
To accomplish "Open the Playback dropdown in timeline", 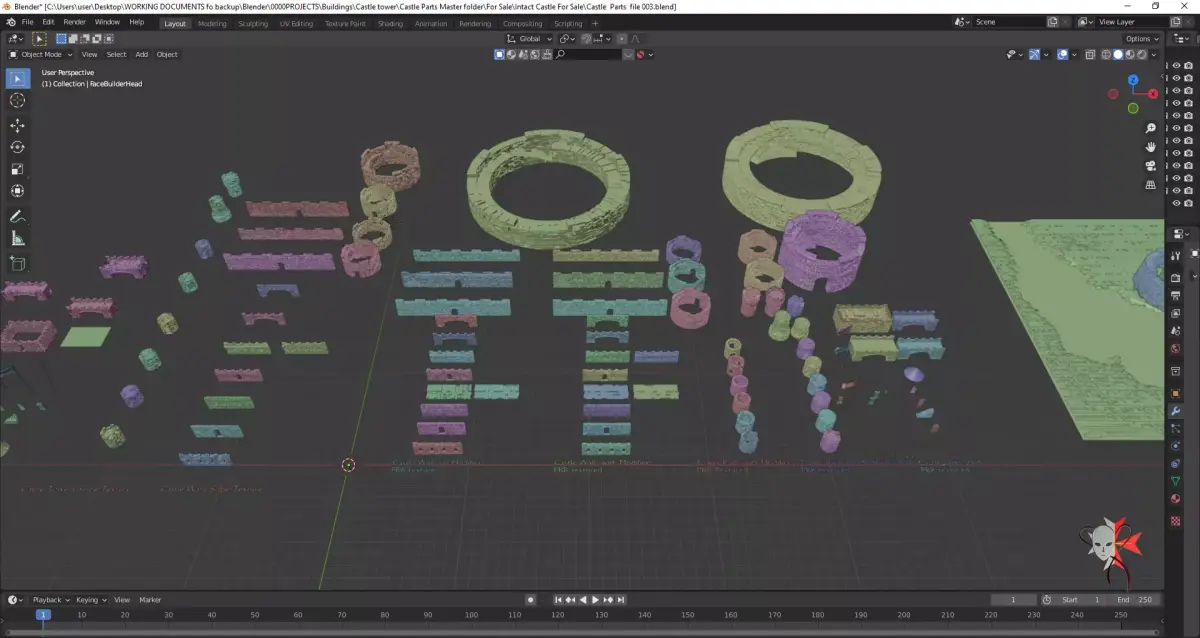I will pos(50,600).
